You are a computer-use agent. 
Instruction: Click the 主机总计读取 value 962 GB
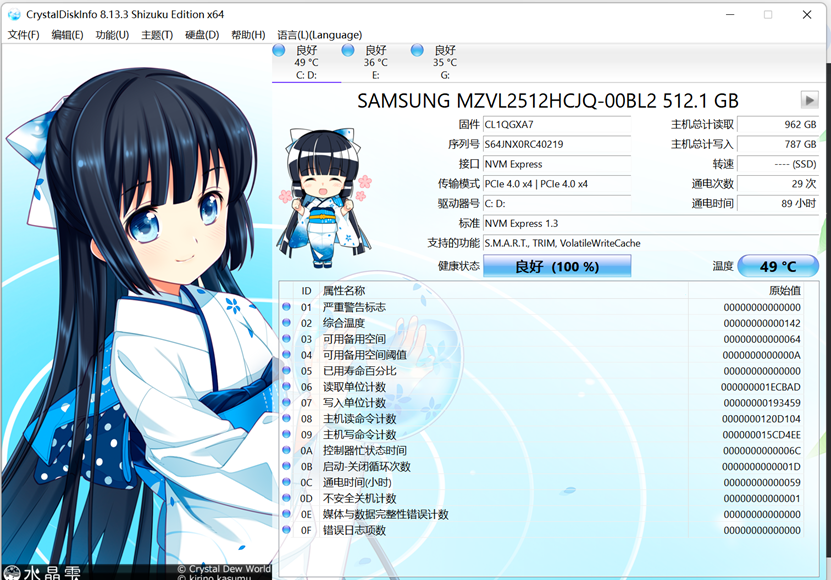(778, 125)
